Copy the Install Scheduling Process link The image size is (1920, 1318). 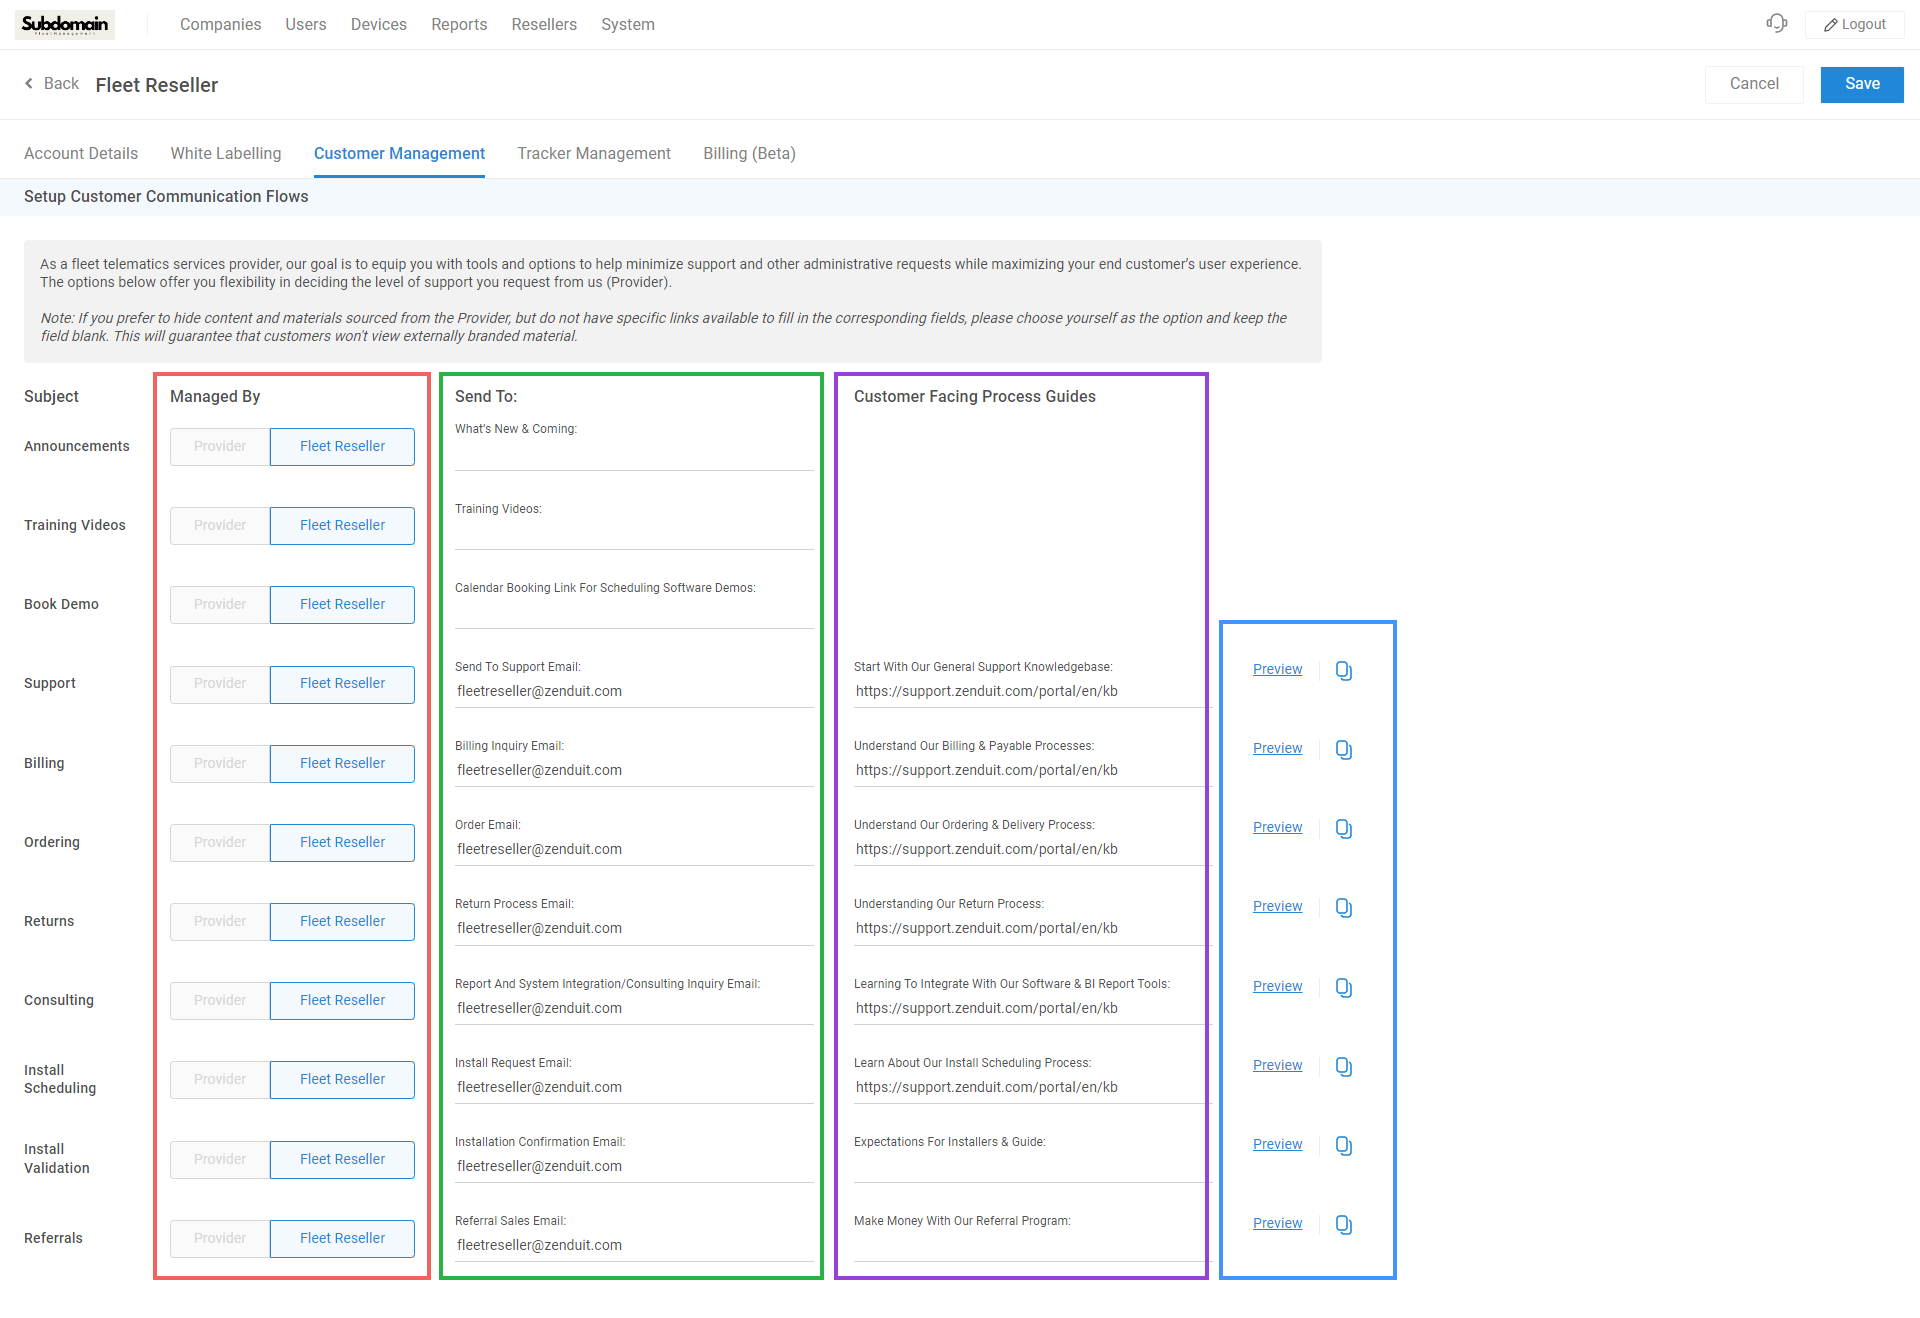1343,1066
